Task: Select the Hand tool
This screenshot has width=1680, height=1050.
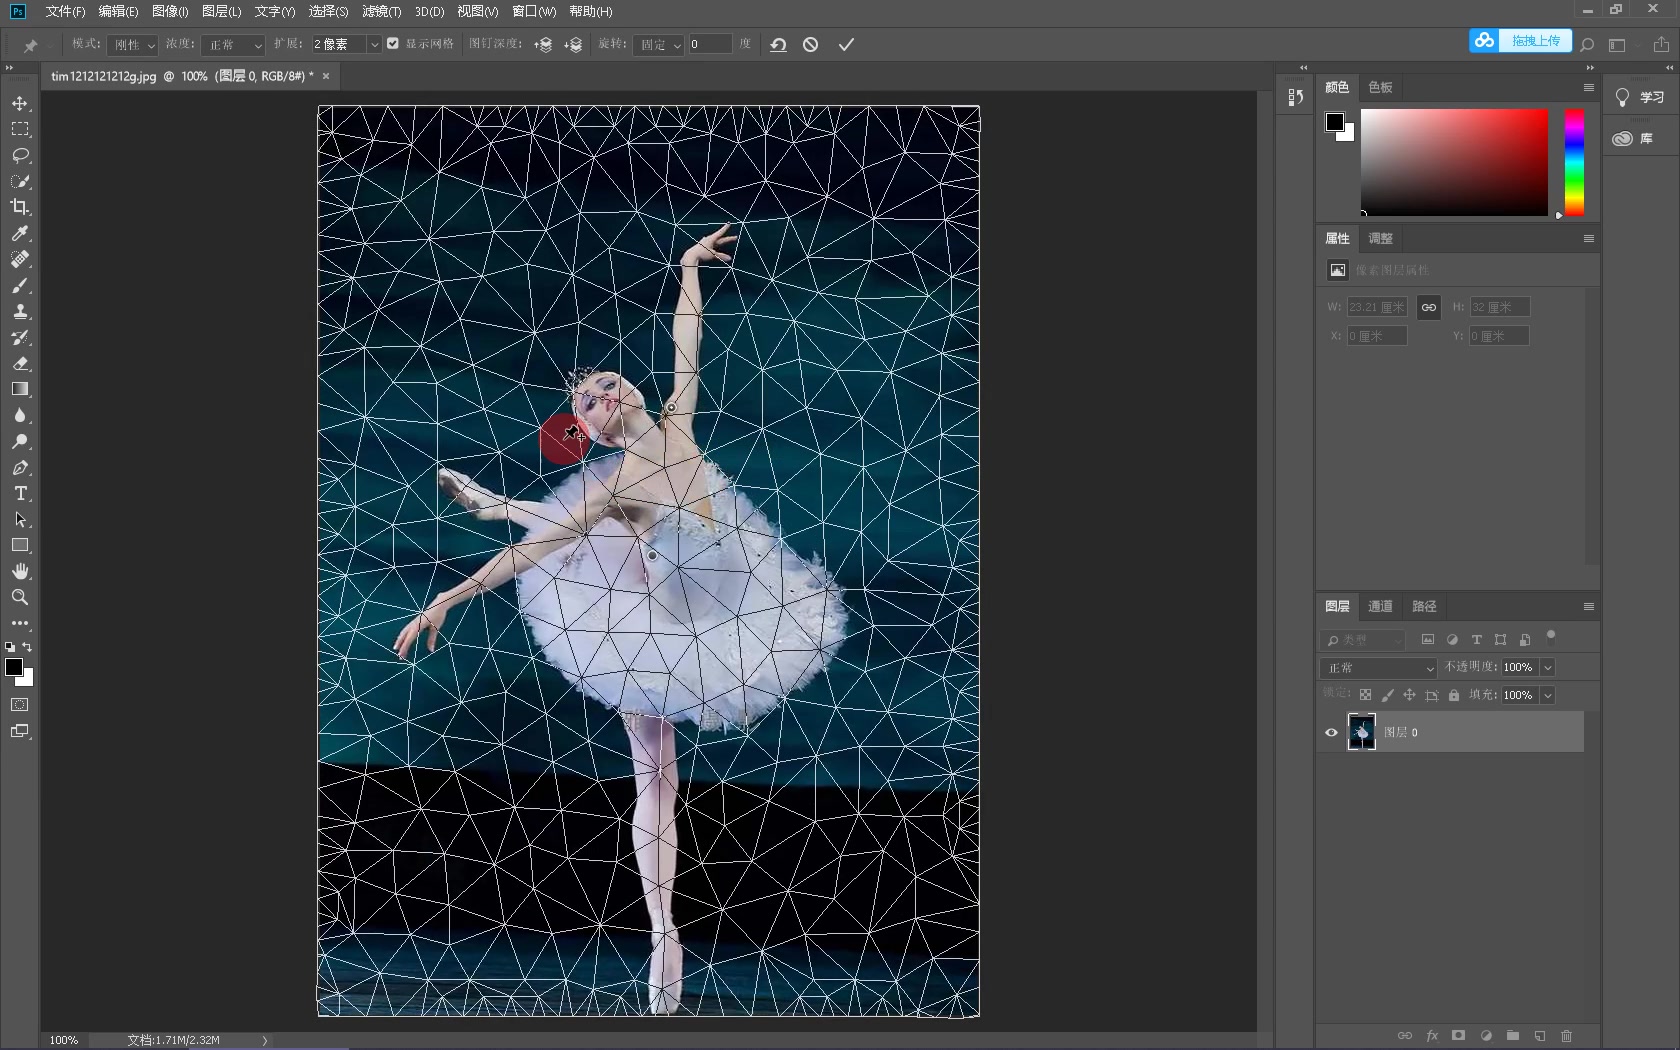Action: (20, 571)
